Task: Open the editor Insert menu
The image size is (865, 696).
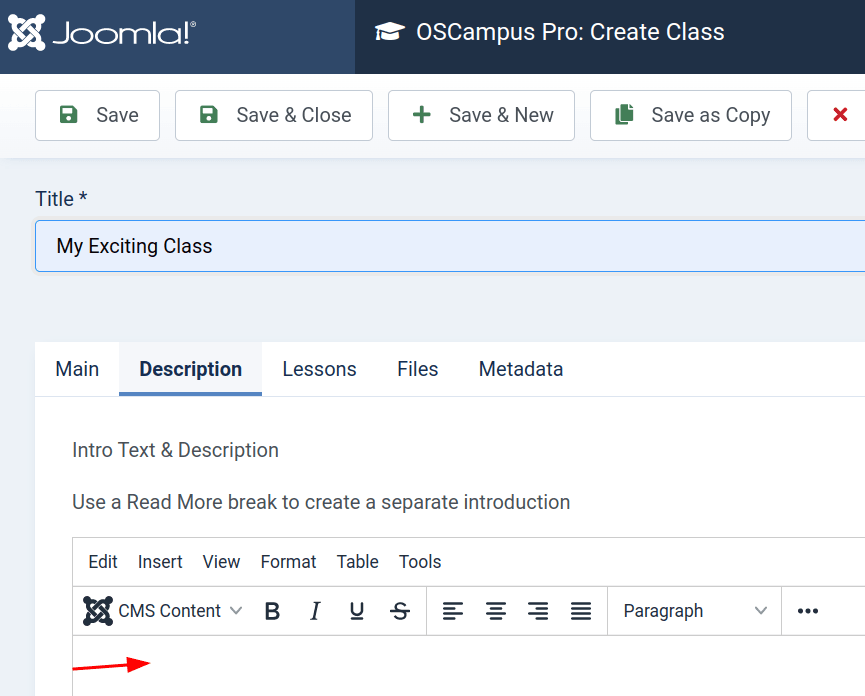Action: click(x=160, y=562)
